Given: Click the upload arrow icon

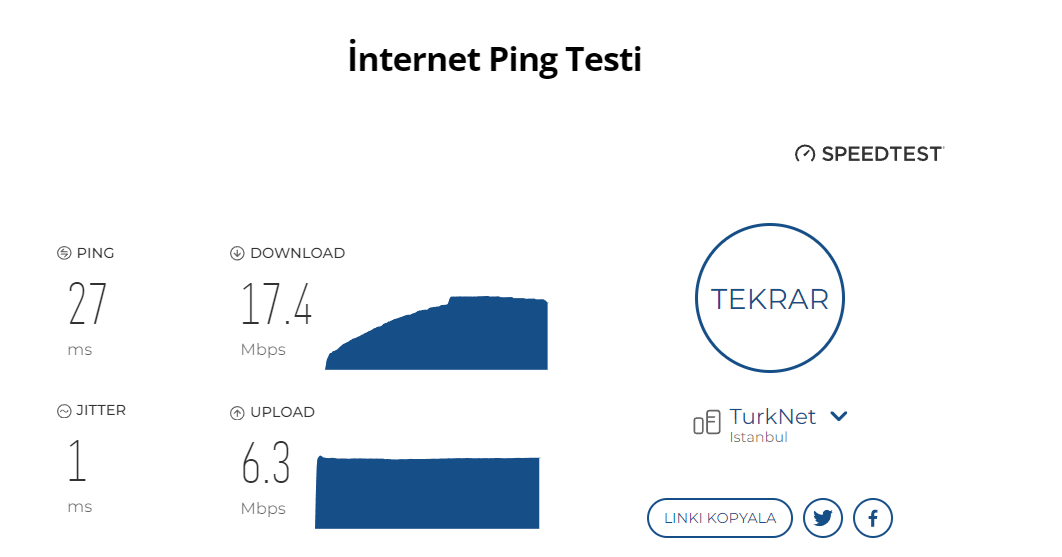Looking at the screenshot, I should click(x=237, y=412).
